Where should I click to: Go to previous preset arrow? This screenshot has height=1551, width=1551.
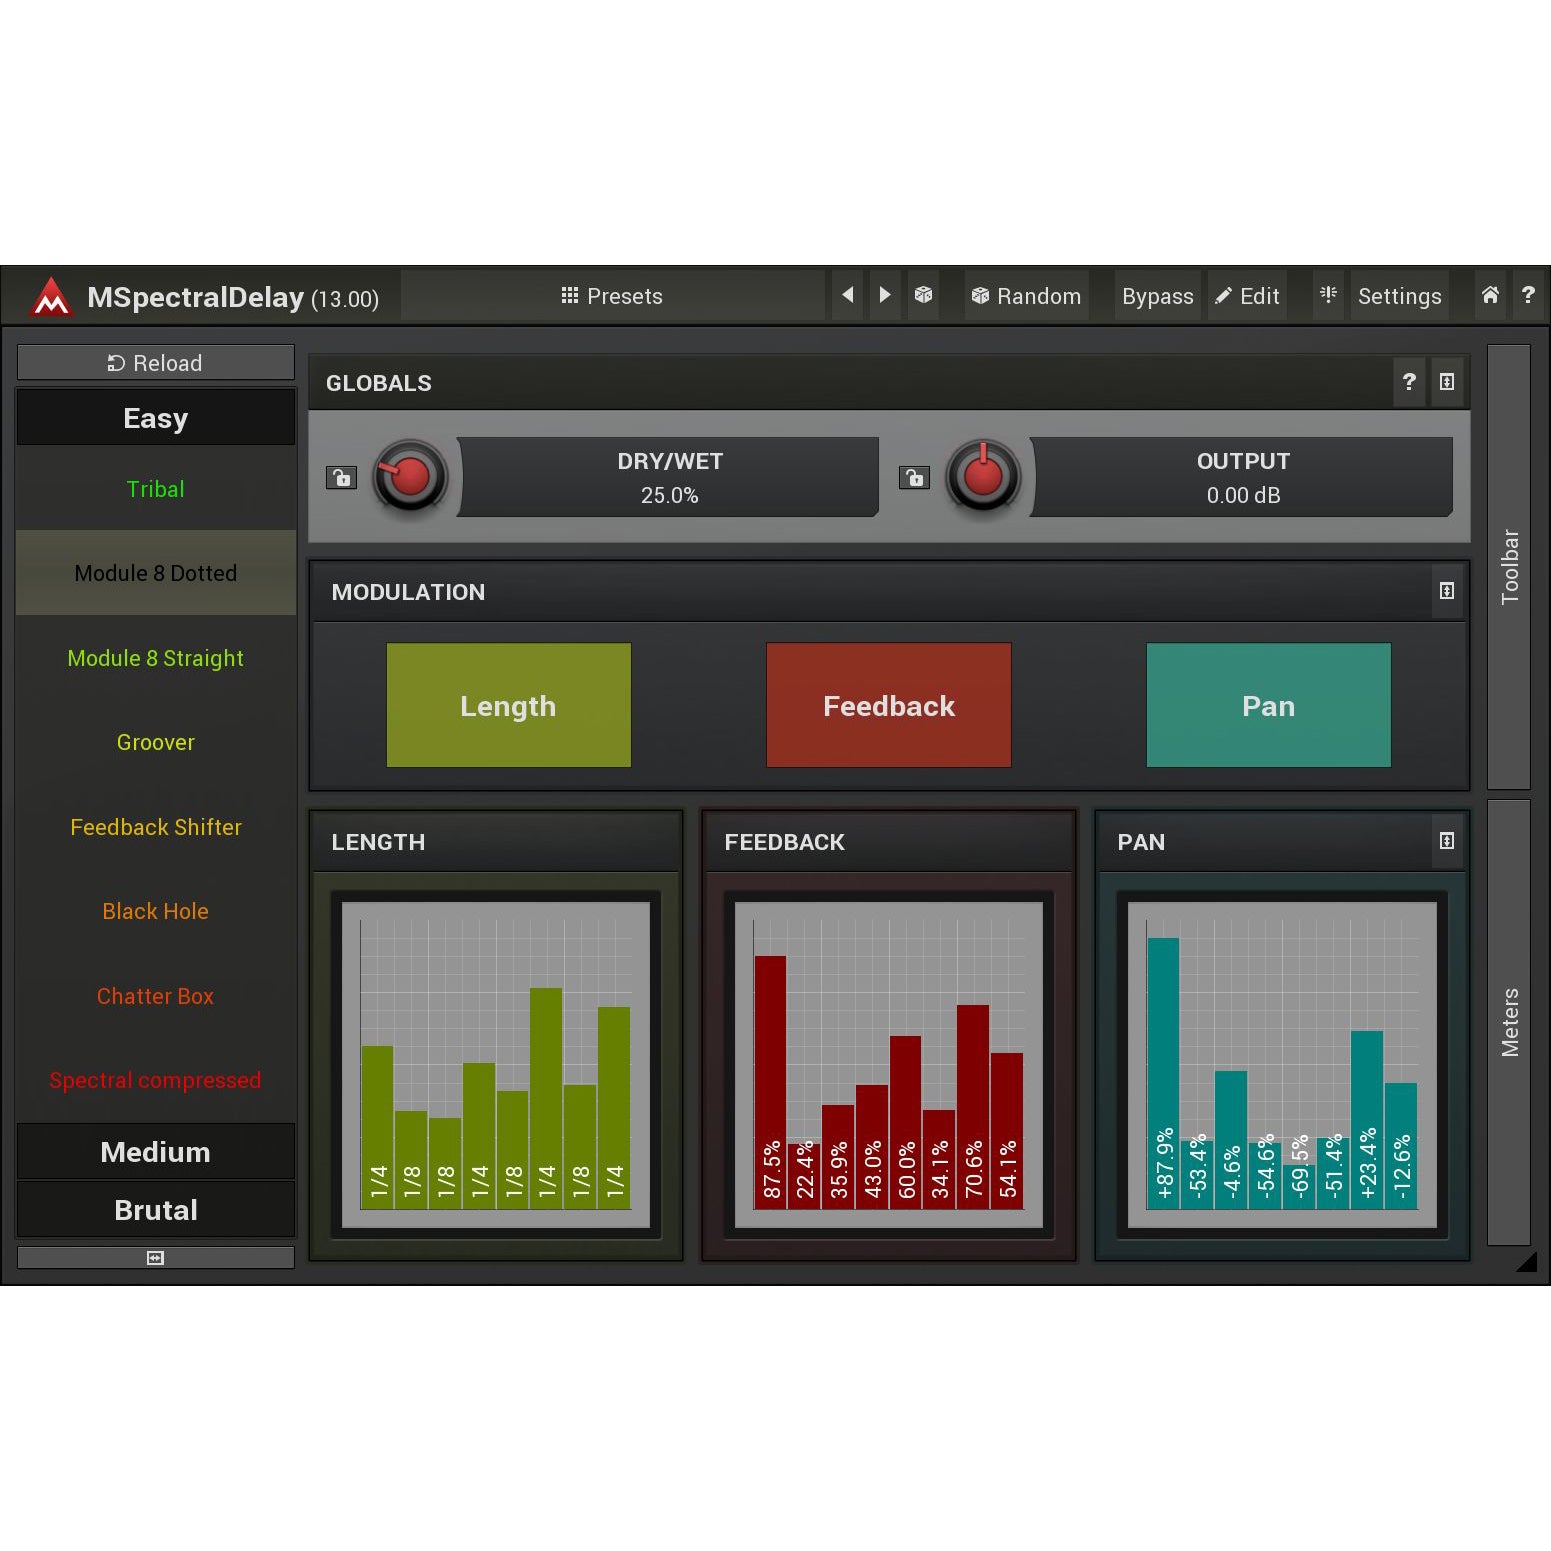[847, 295]
